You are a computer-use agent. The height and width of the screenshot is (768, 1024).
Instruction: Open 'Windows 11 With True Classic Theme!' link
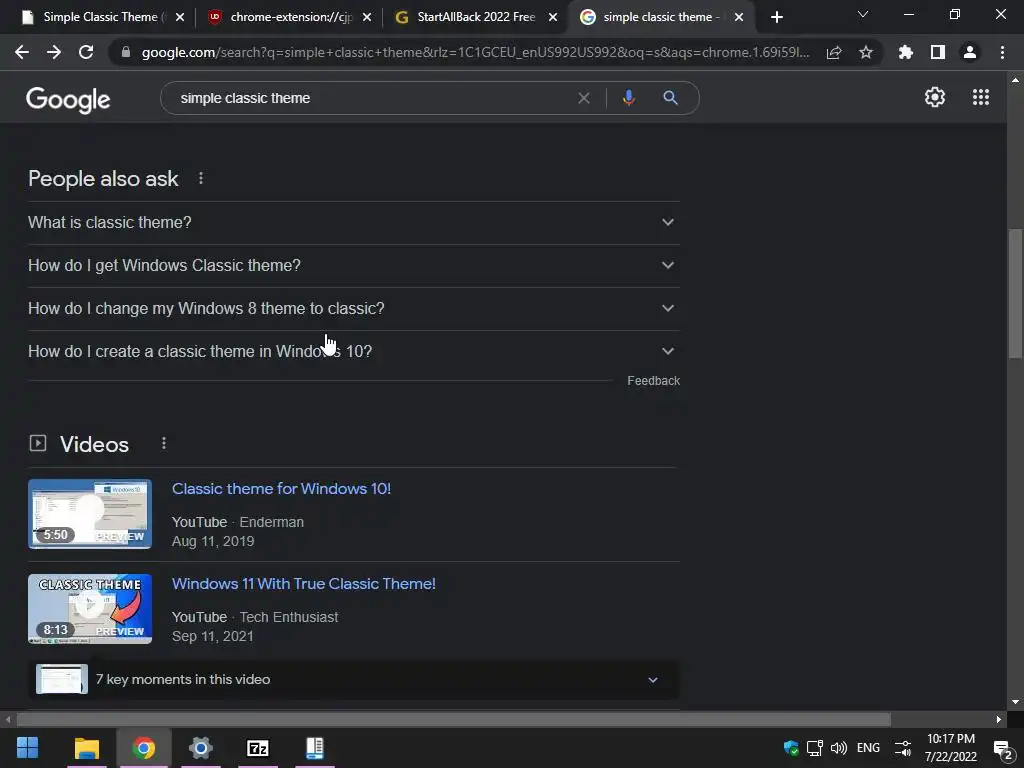coord(304,584)
